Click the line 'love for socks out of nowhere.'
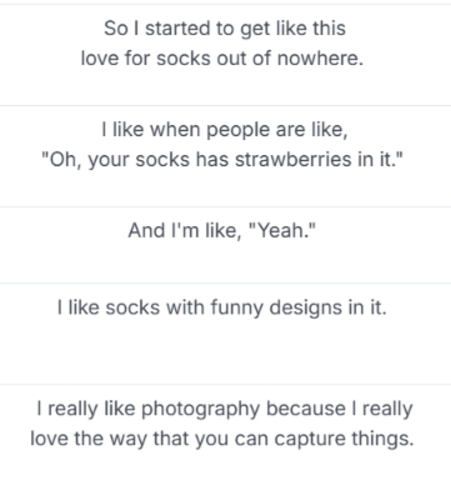451x478 pixels. click(x=222, y=59)
